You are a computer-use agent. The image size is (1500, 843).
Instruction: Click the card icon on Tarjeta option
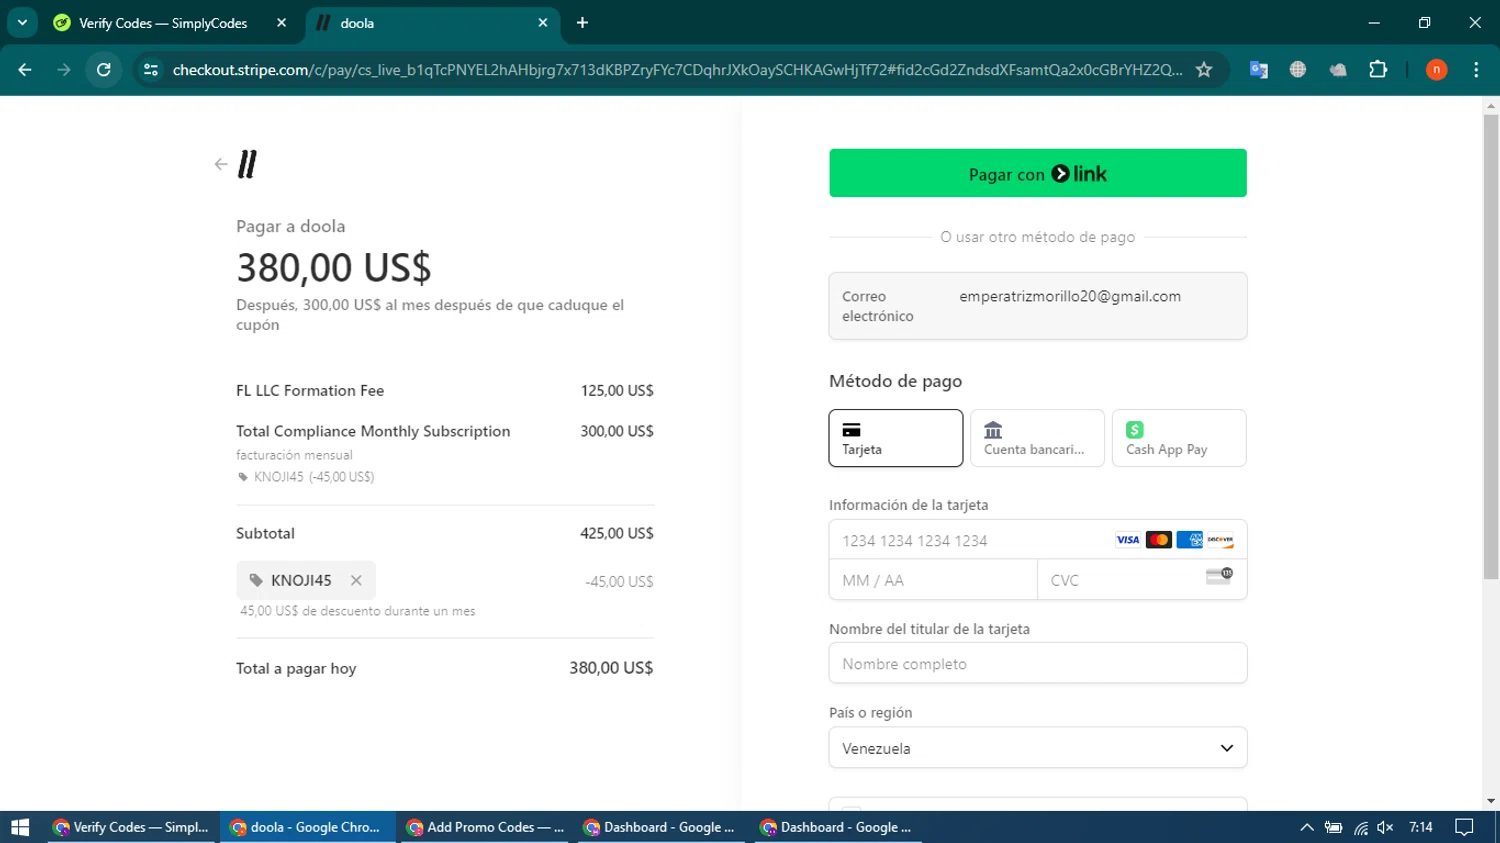point(851,430)
